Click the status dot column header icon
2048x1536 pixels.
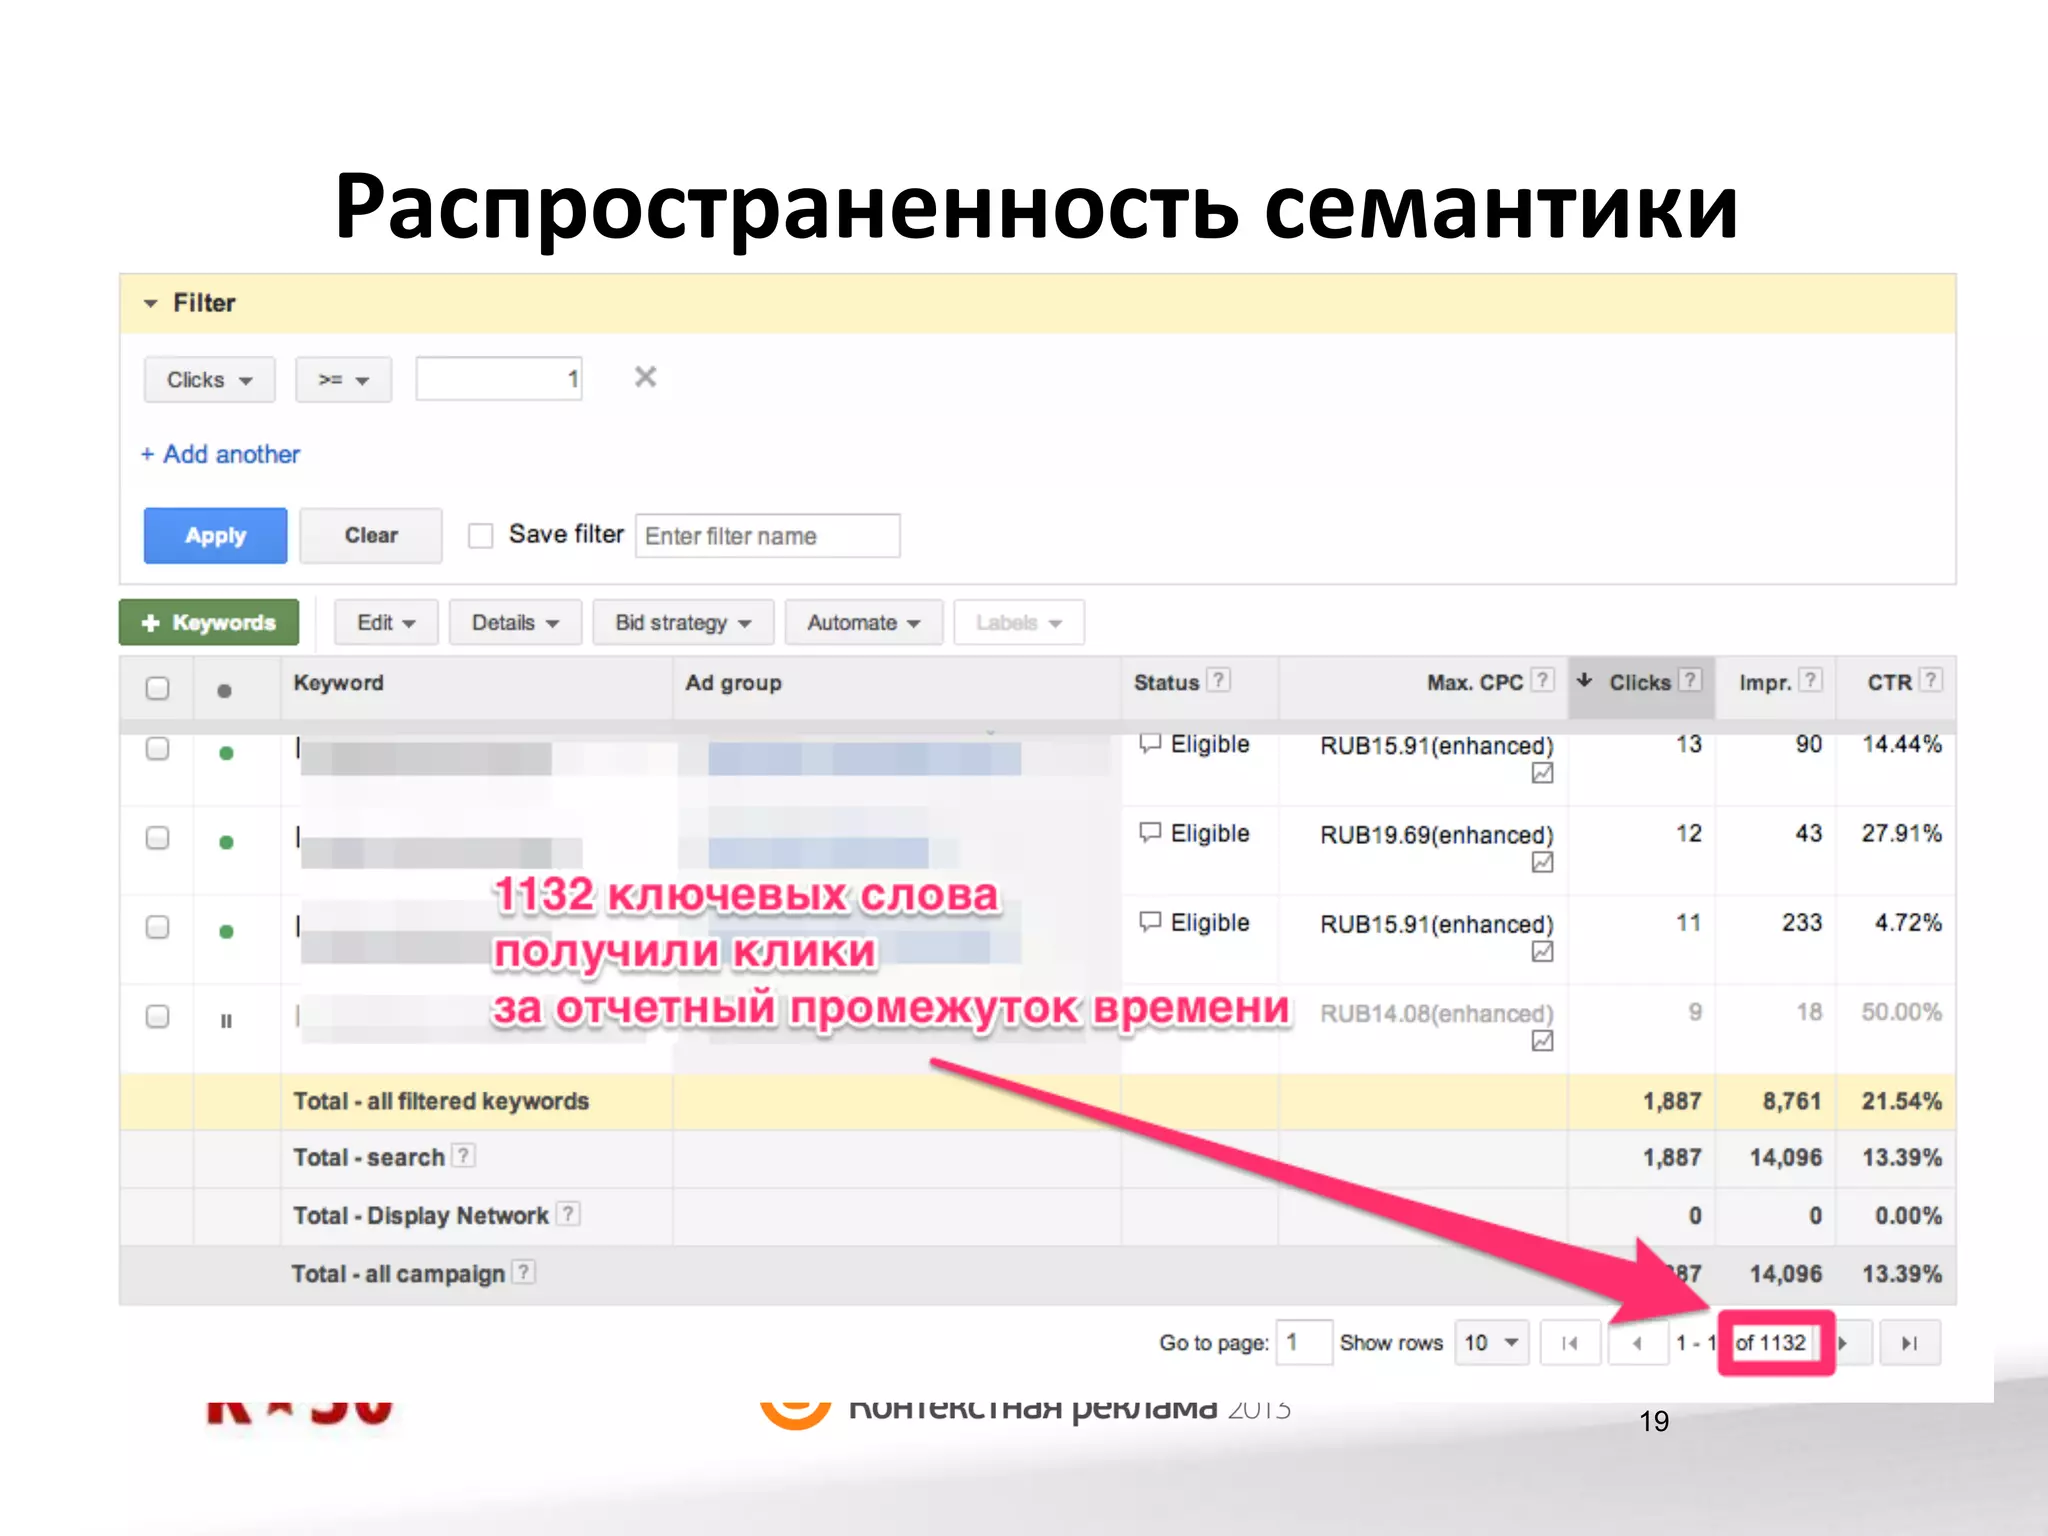coord(225,690)
